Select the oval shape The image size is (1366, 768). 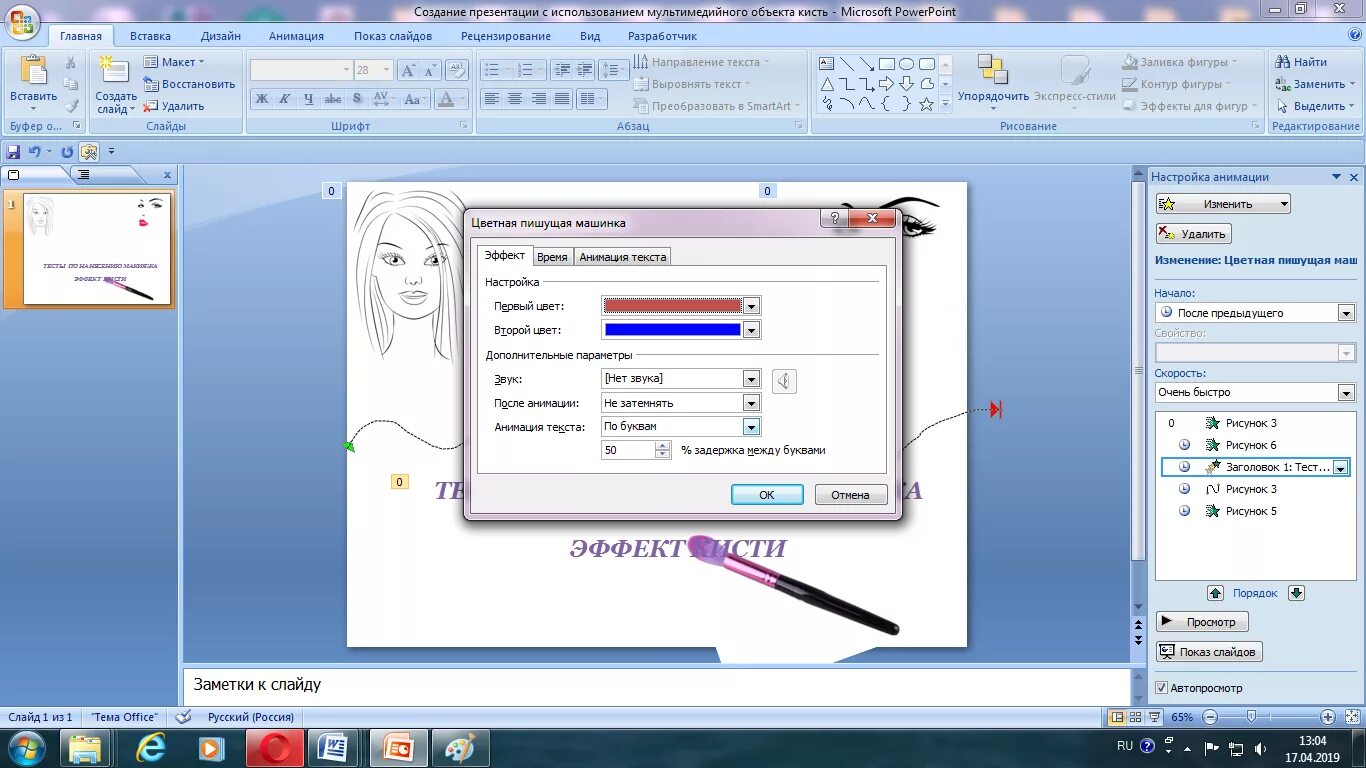907,64
